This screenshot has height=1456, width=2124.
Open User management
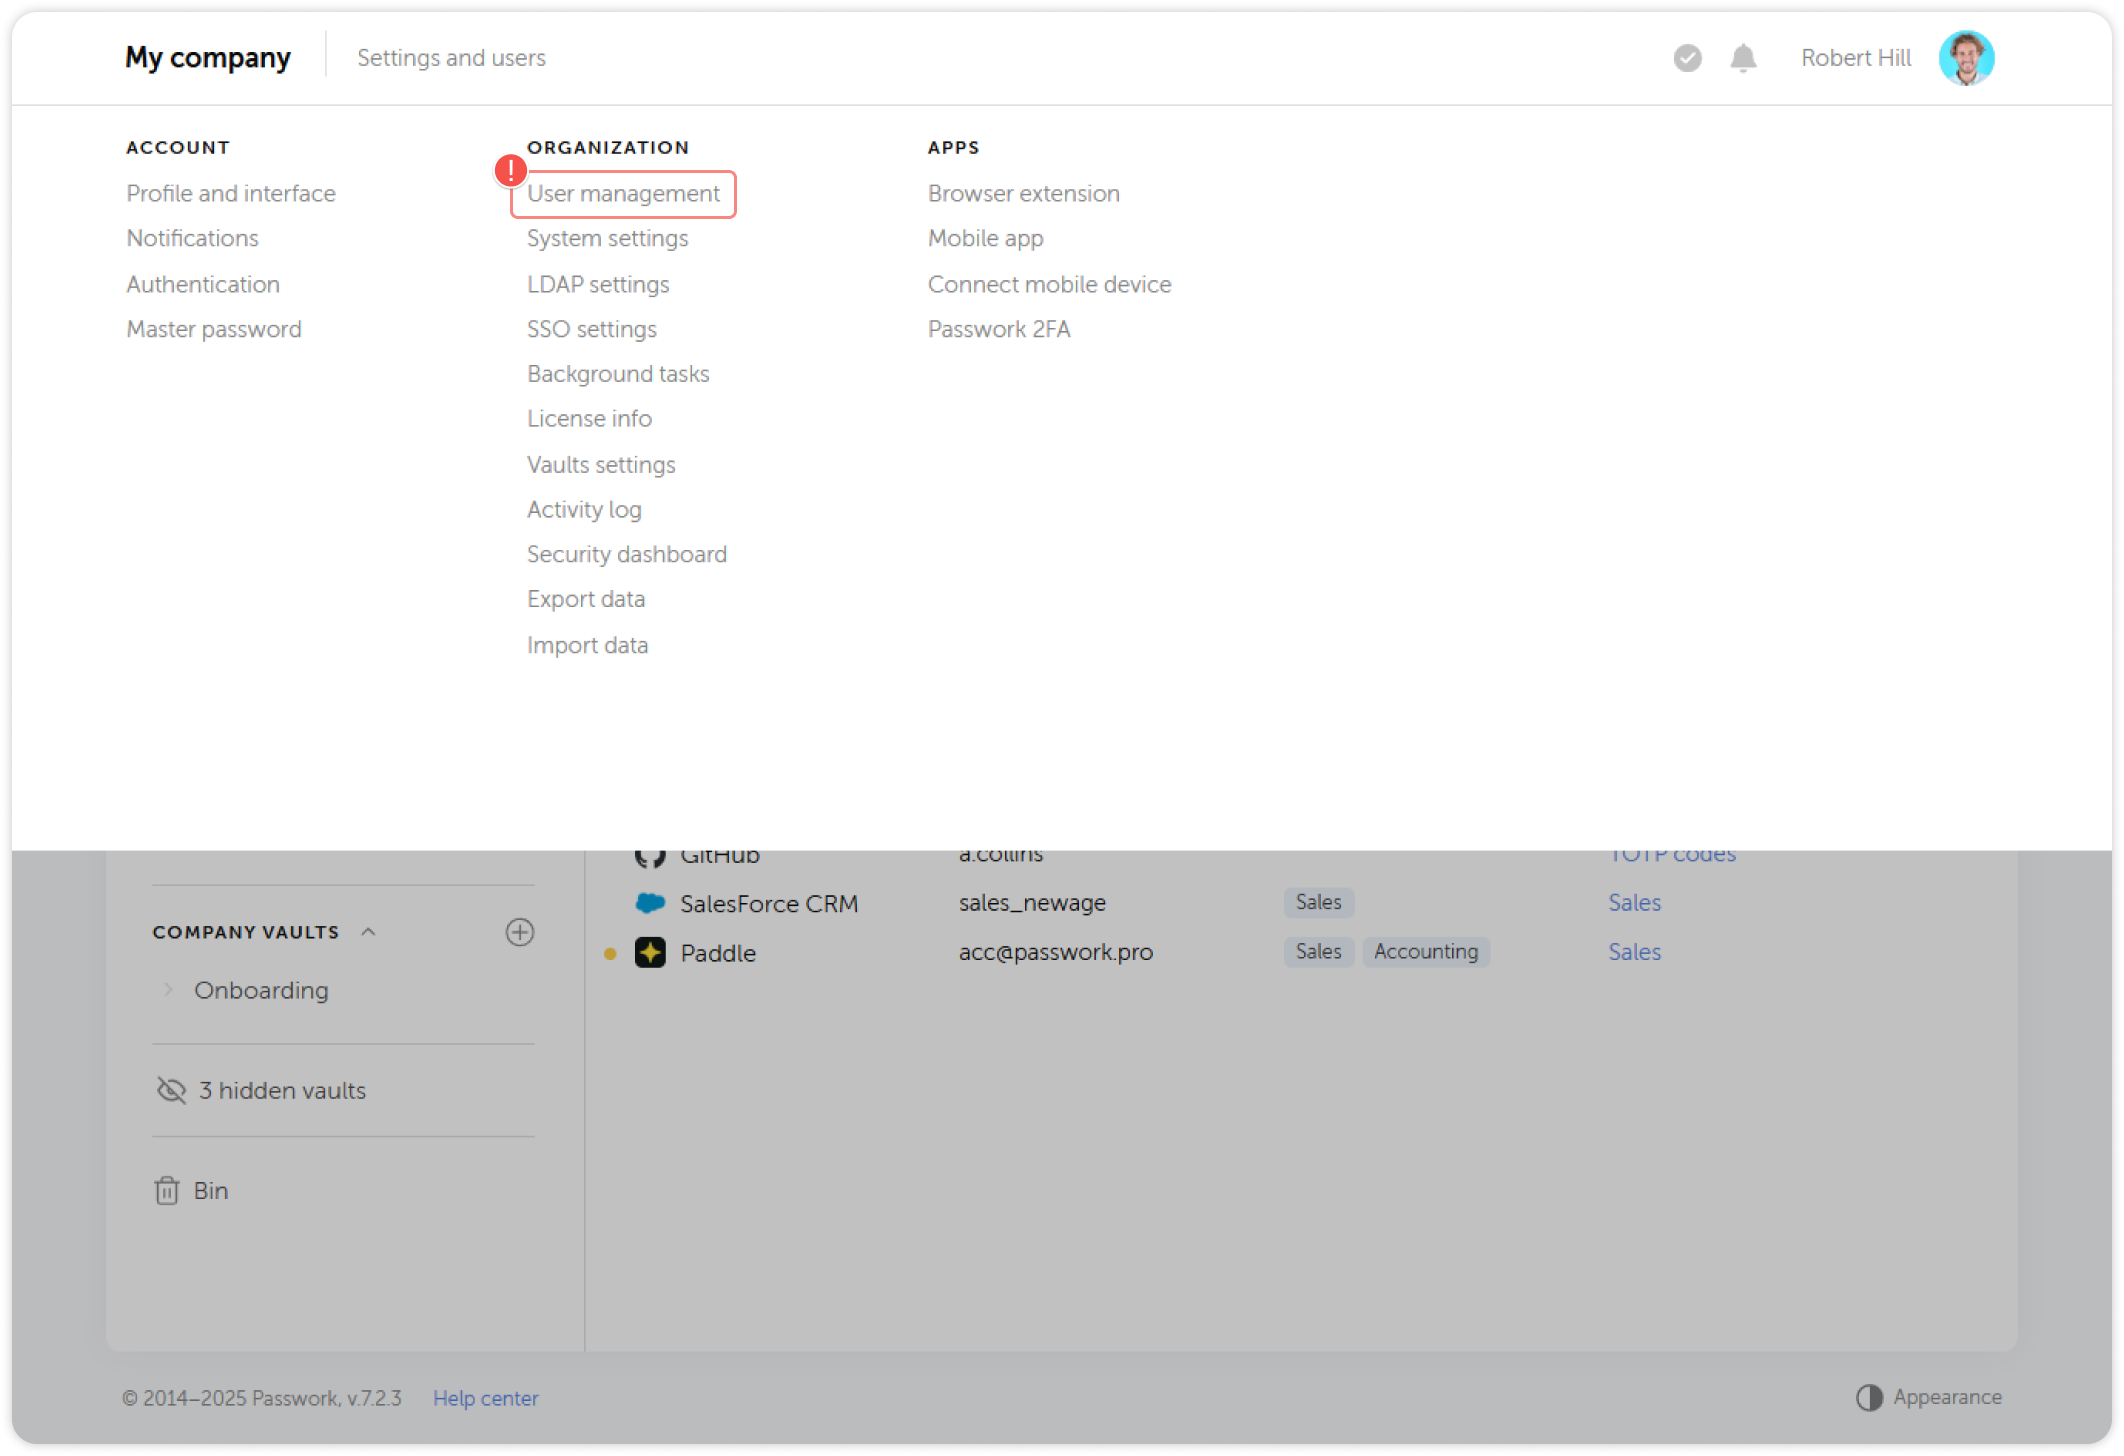coord(622,193)
